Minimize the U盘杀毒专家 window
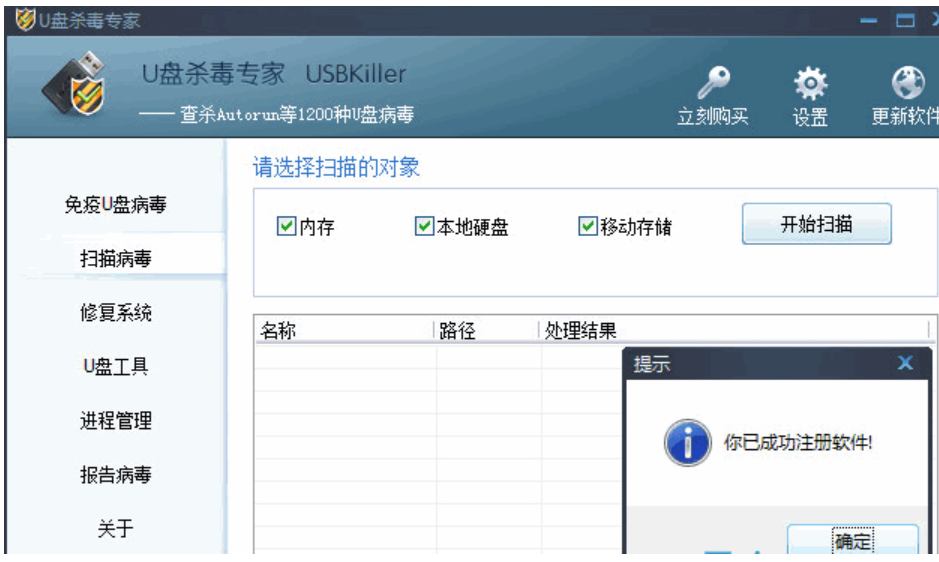The width and height of the screenshot is (939, 562). [868, 20]
